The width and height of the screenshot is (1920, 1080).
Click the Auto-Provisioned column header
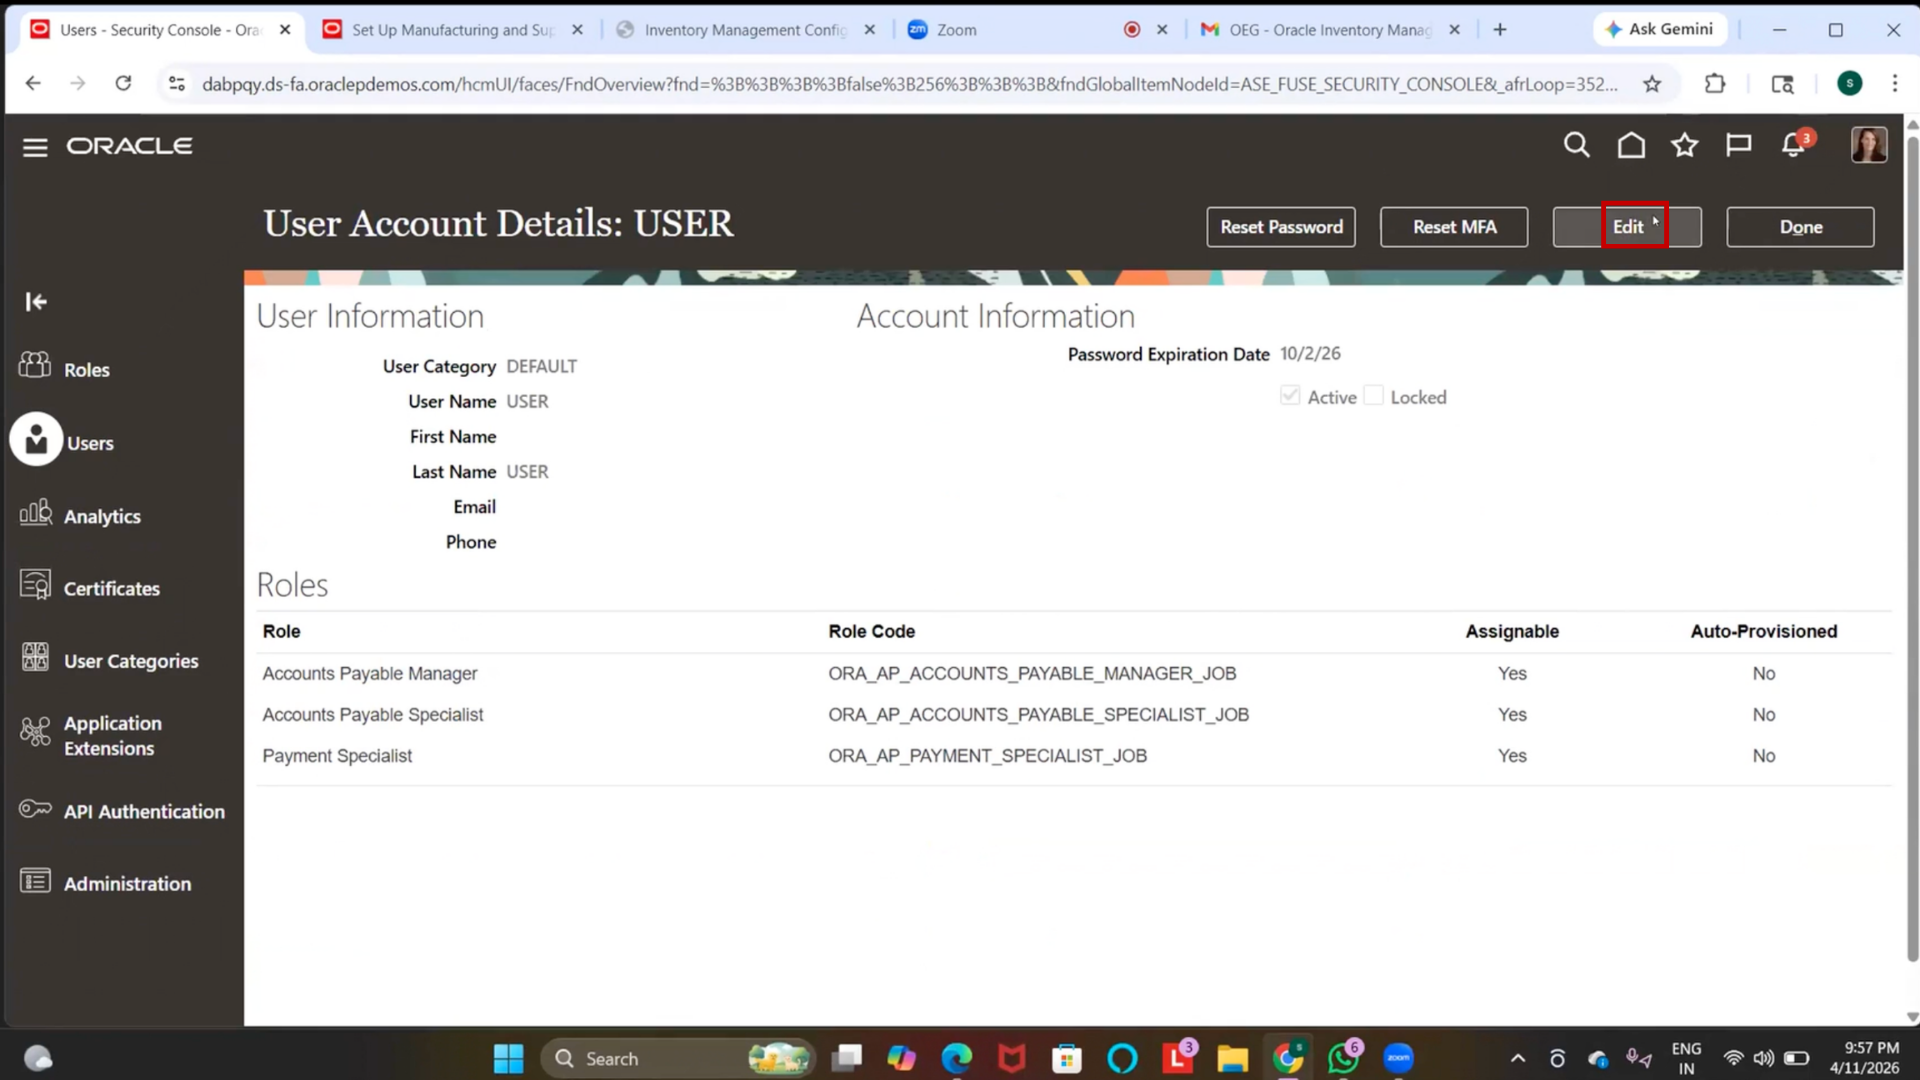tap(1763, 632)
